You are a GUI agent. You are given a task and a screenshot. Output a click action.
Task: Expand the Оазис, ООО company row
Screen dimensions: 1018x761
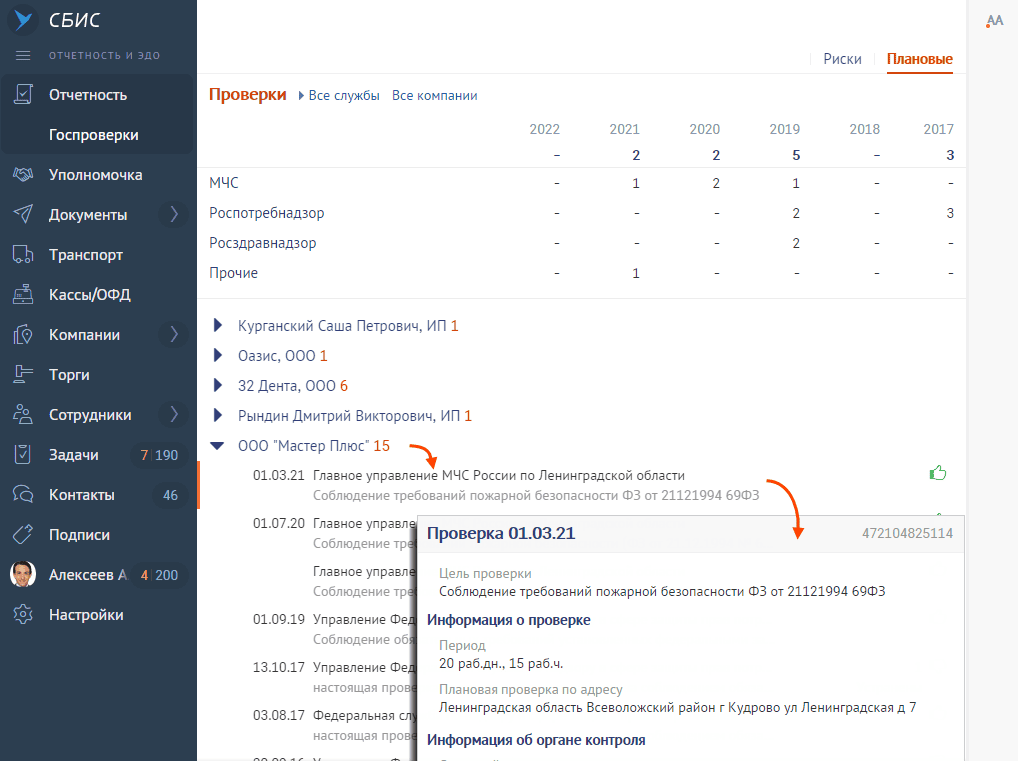pos(218,356)
